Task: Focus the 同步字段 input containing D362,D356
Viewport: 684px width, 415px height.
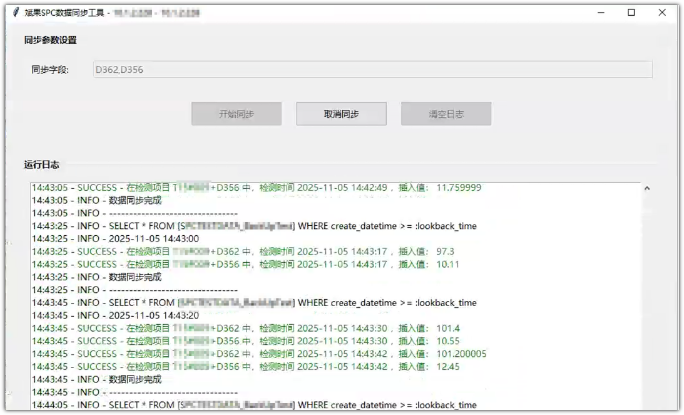Action: click(x=371, y=70)
